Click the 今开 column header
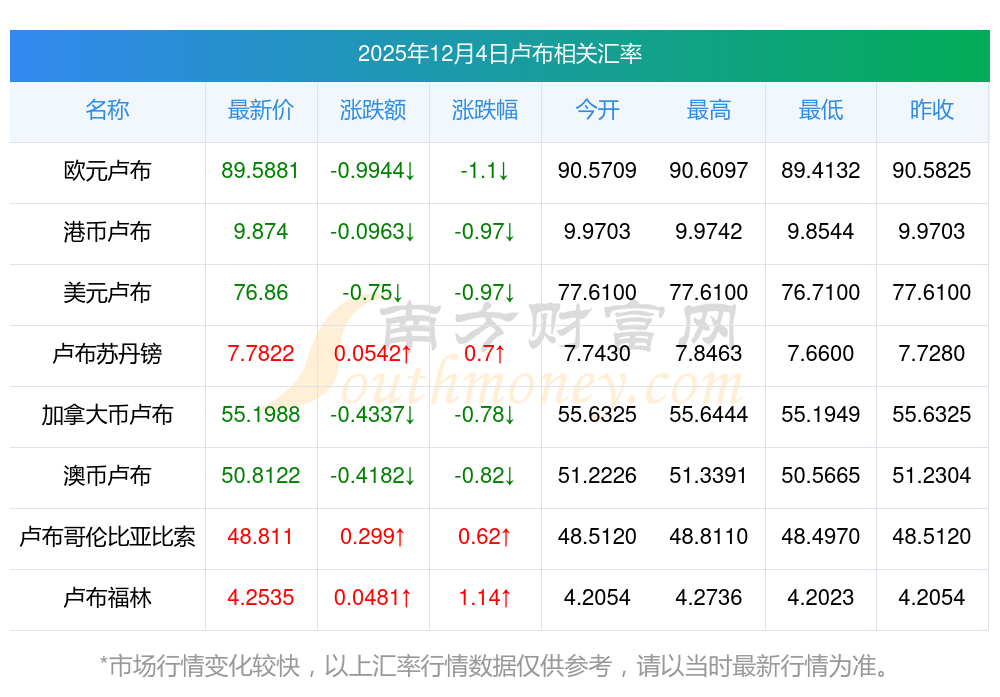1000x697 pixels. (x=597, y=111)
